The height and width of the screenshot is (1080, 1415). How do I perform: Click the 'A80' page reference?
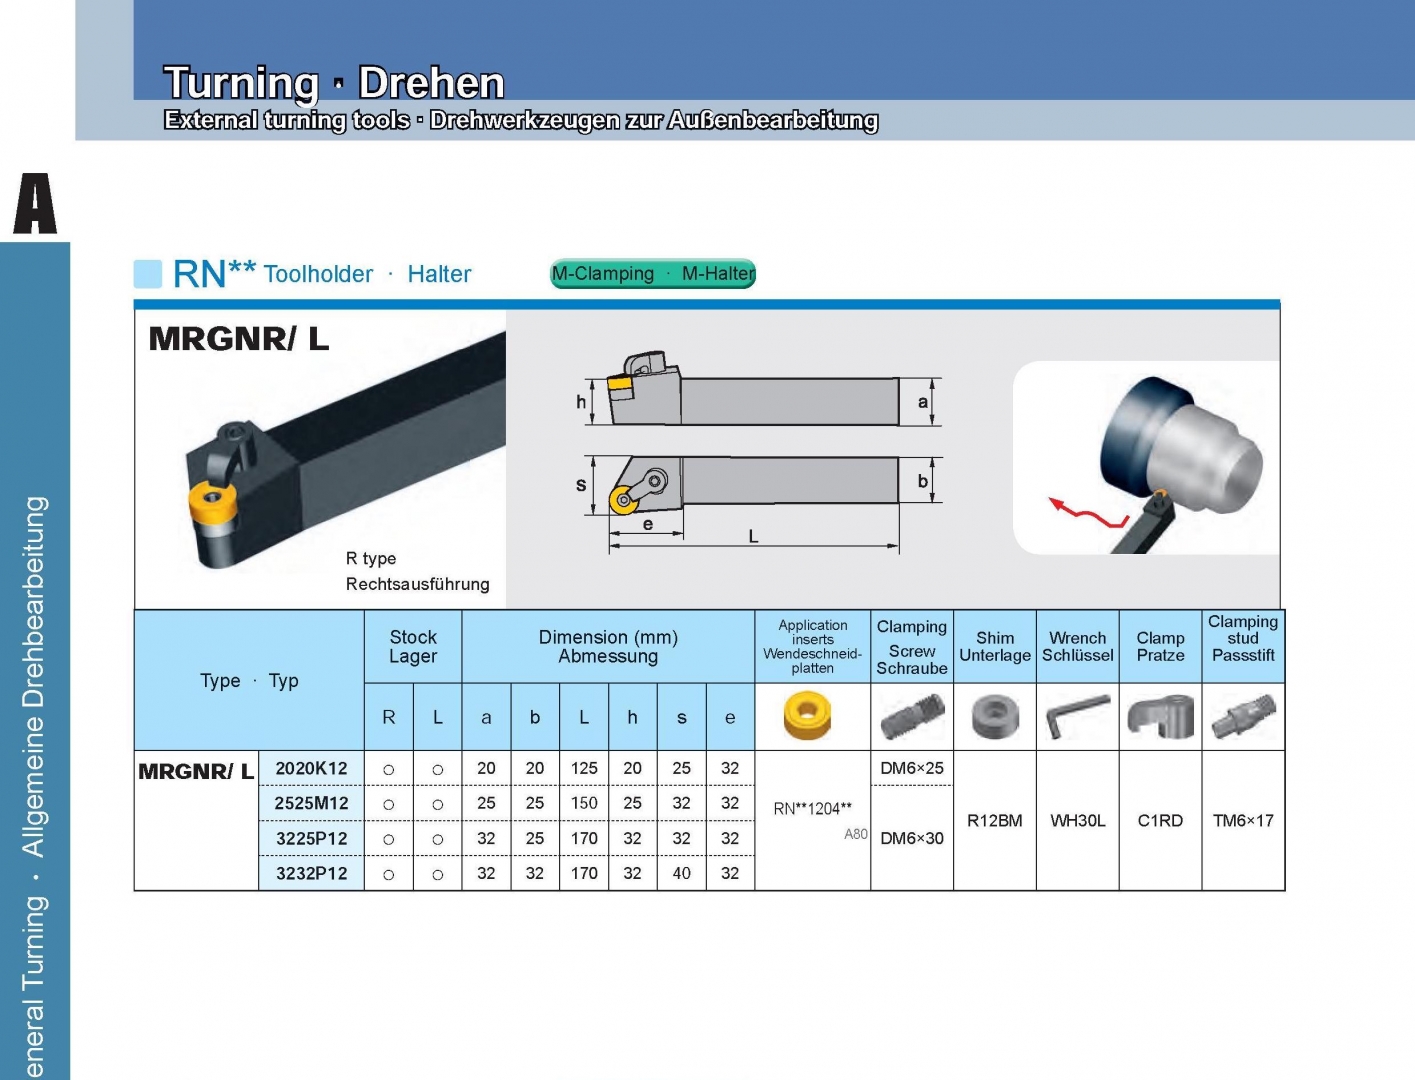click(x=856, y=834)
